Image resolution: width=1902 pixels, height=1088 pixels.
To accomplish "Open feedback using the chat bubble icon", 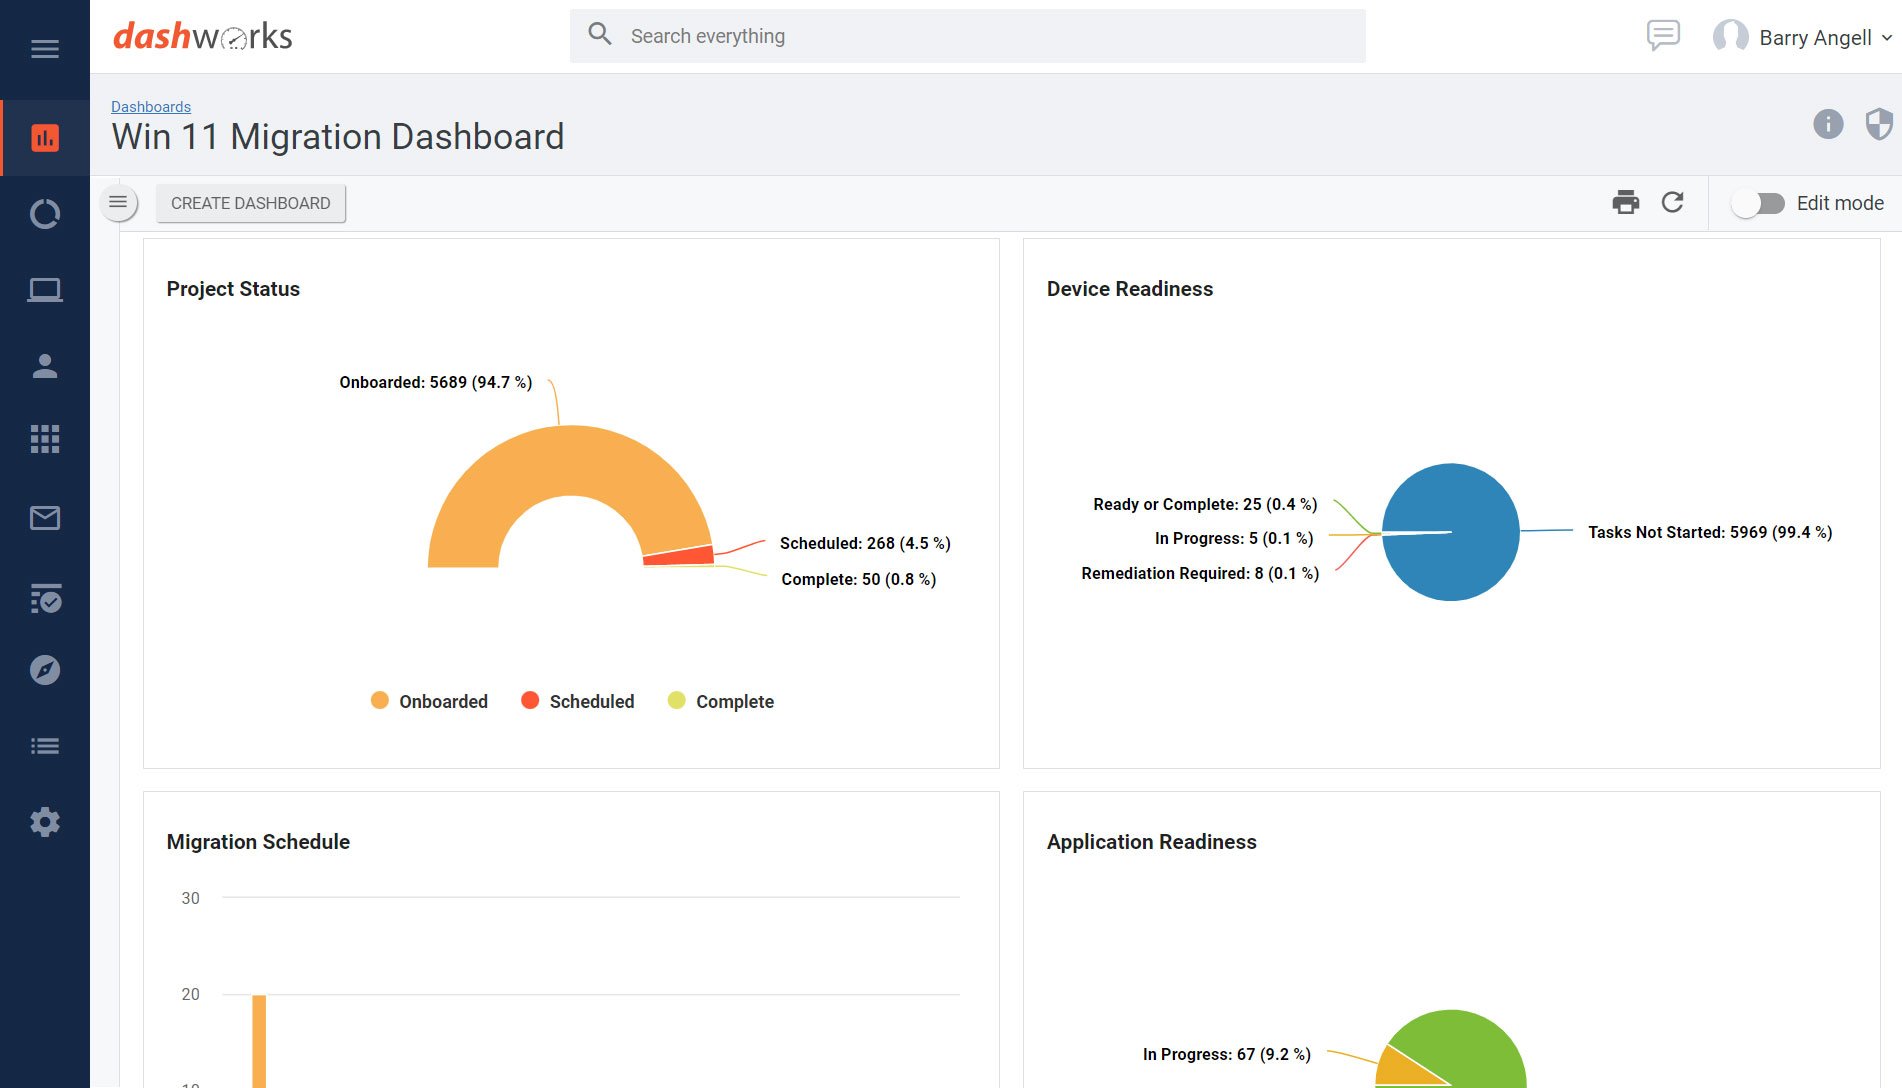I will (1663, 35).
